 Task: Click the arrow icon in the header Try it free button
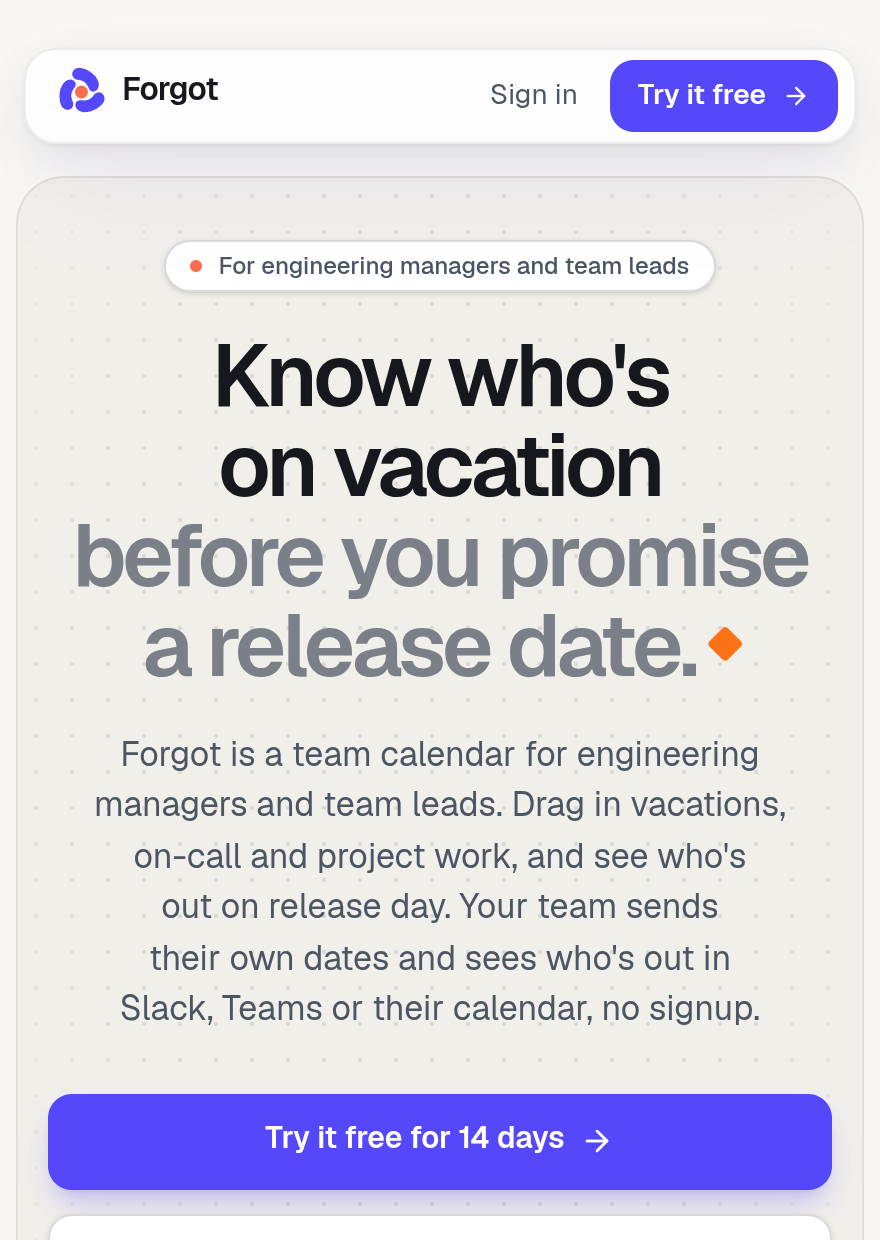coord(796,96)
